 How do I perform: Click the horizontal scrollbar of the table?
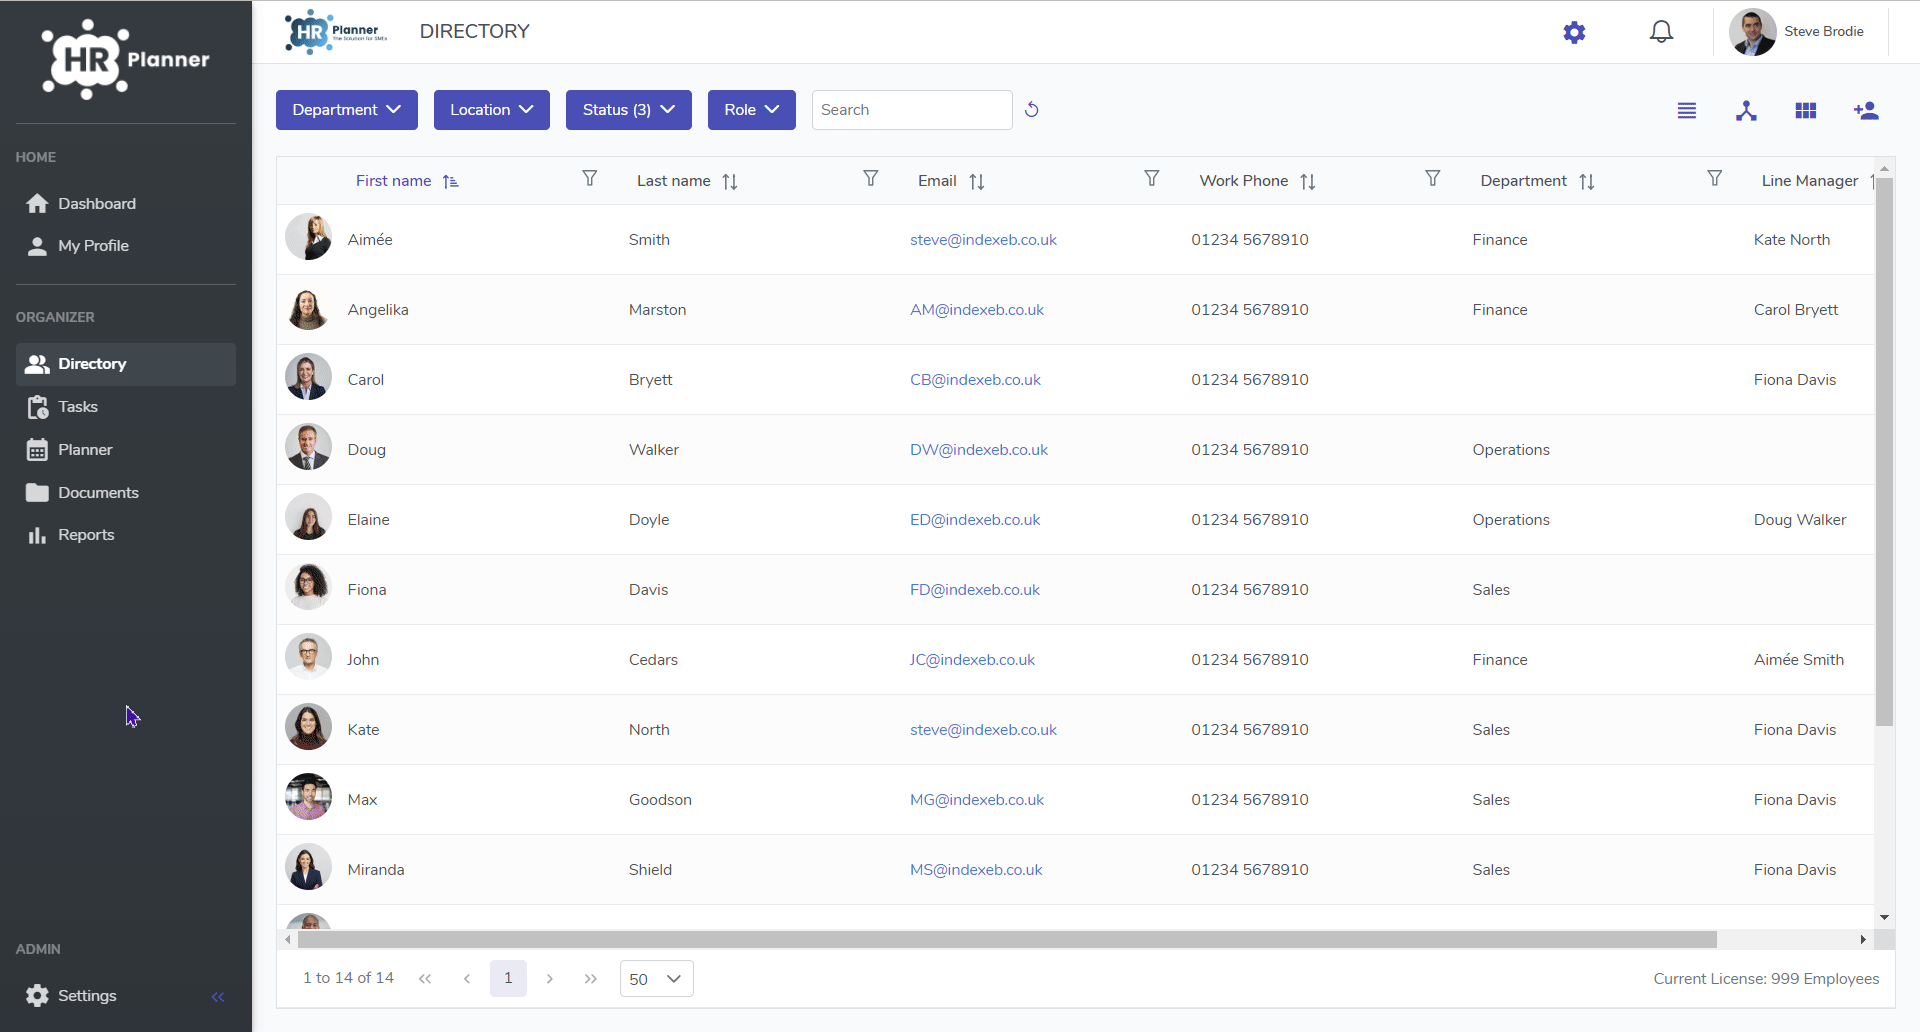click(1007, 940)
